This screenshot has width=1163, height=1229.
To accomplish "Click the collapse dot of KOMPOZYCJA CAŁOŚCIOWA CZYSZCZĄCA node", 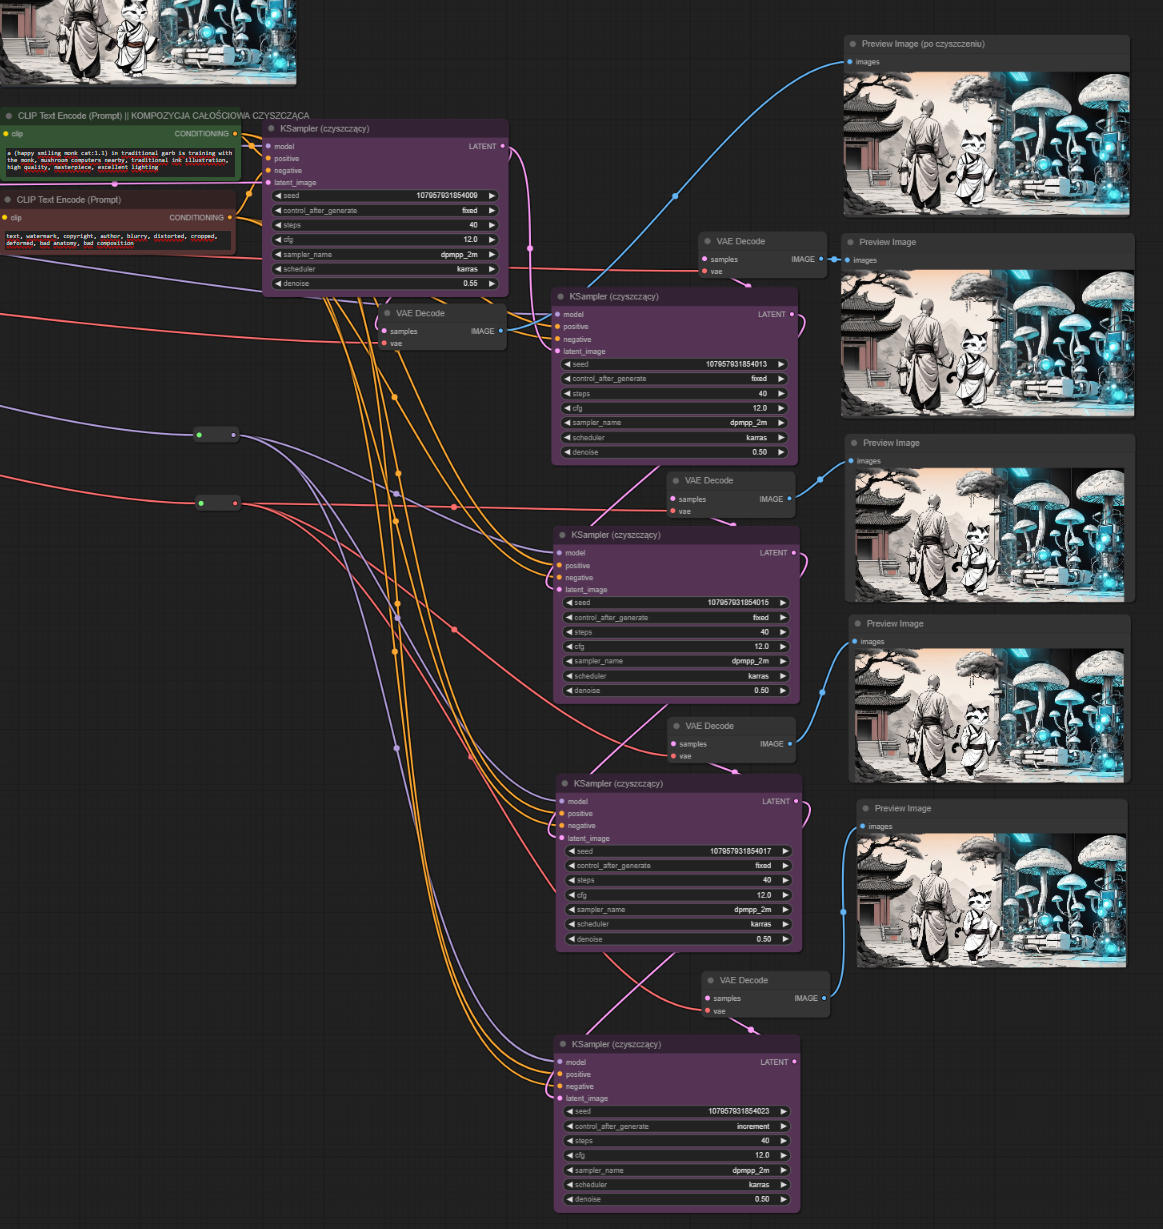I will [x=9, y=116].
